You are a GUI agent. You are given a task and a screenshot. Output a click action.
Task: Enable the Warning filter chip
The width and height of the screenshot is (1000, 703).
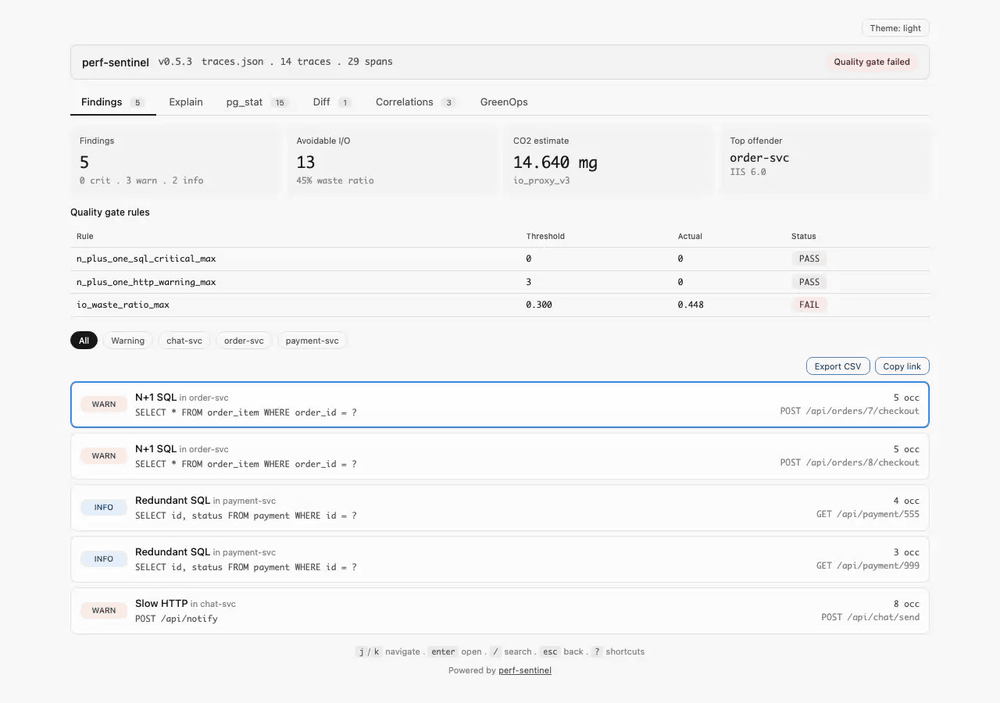point(128,340)
